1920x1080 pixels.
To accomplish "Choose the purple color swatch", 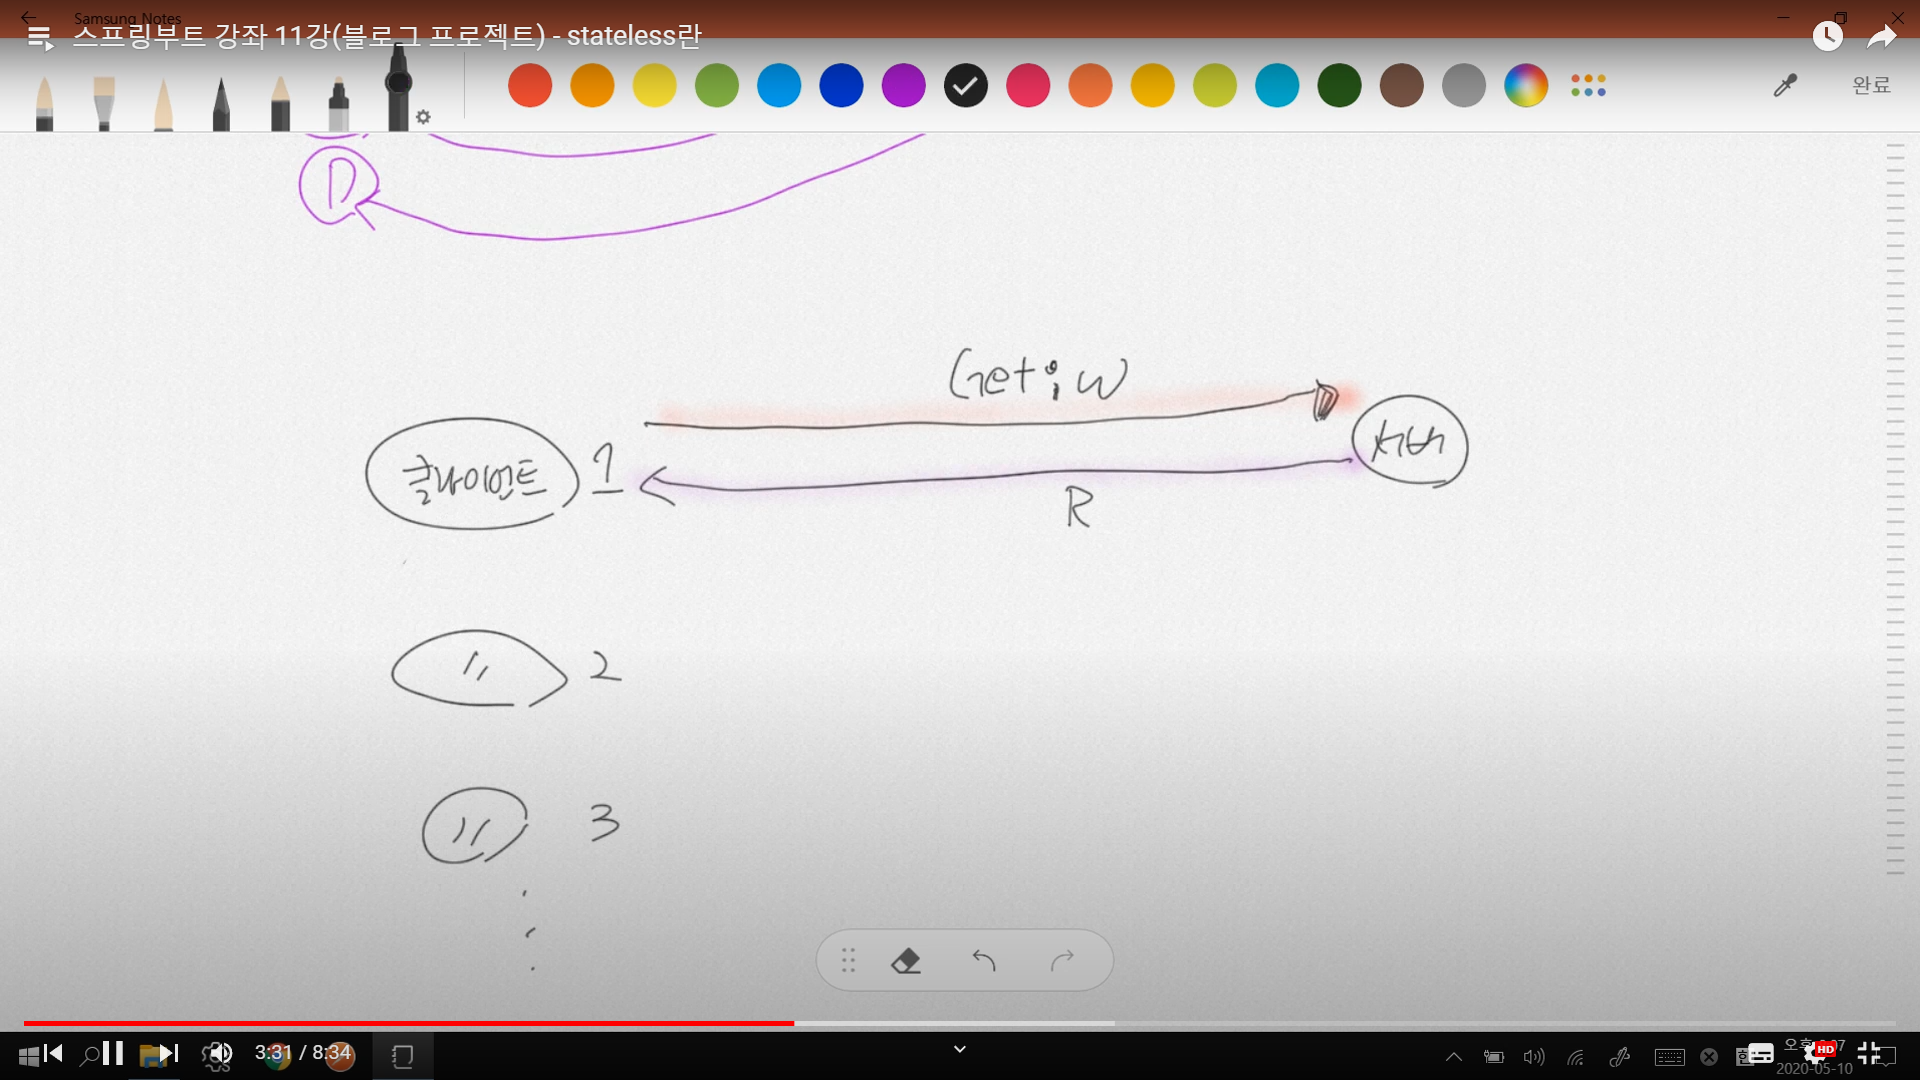I will (x=903, y=85).
